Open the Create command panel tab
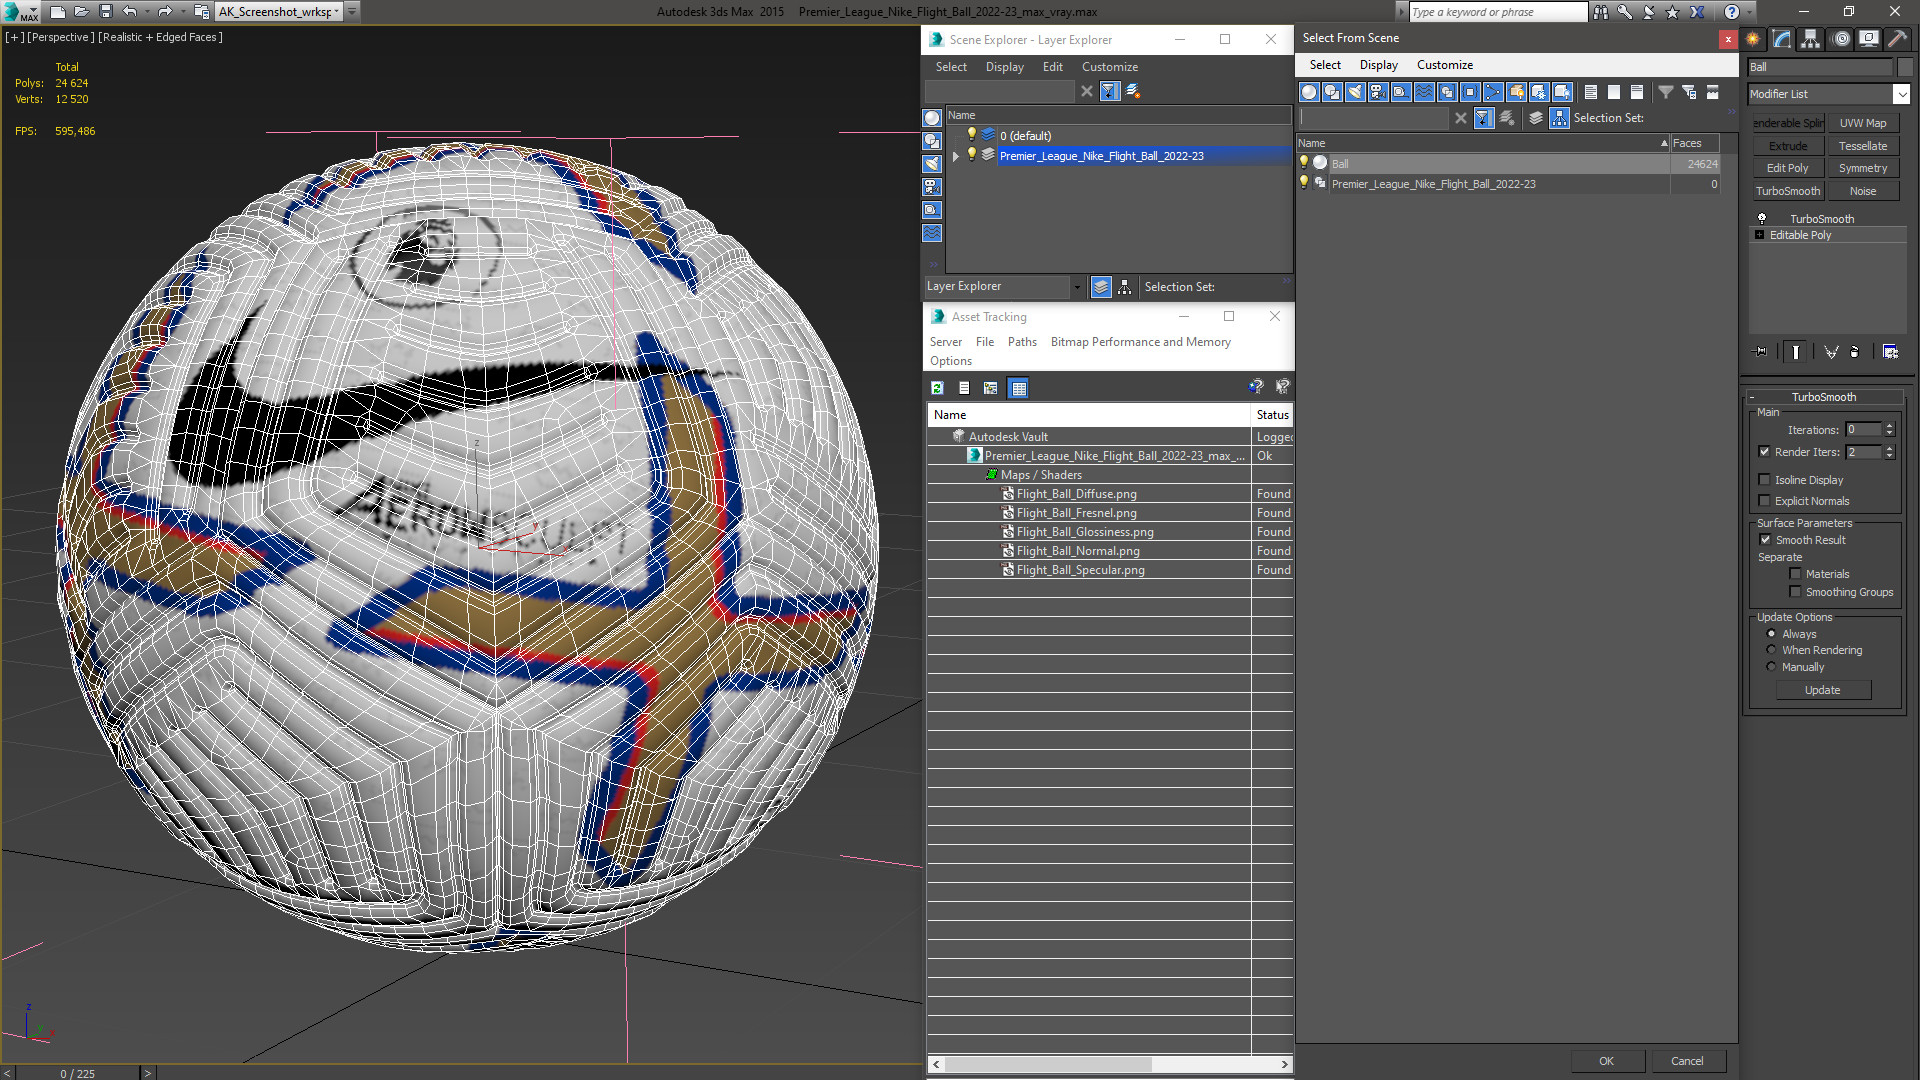Image resolution: width=1920 pixels, height=1080 pixels. (x=1753, y=39)
